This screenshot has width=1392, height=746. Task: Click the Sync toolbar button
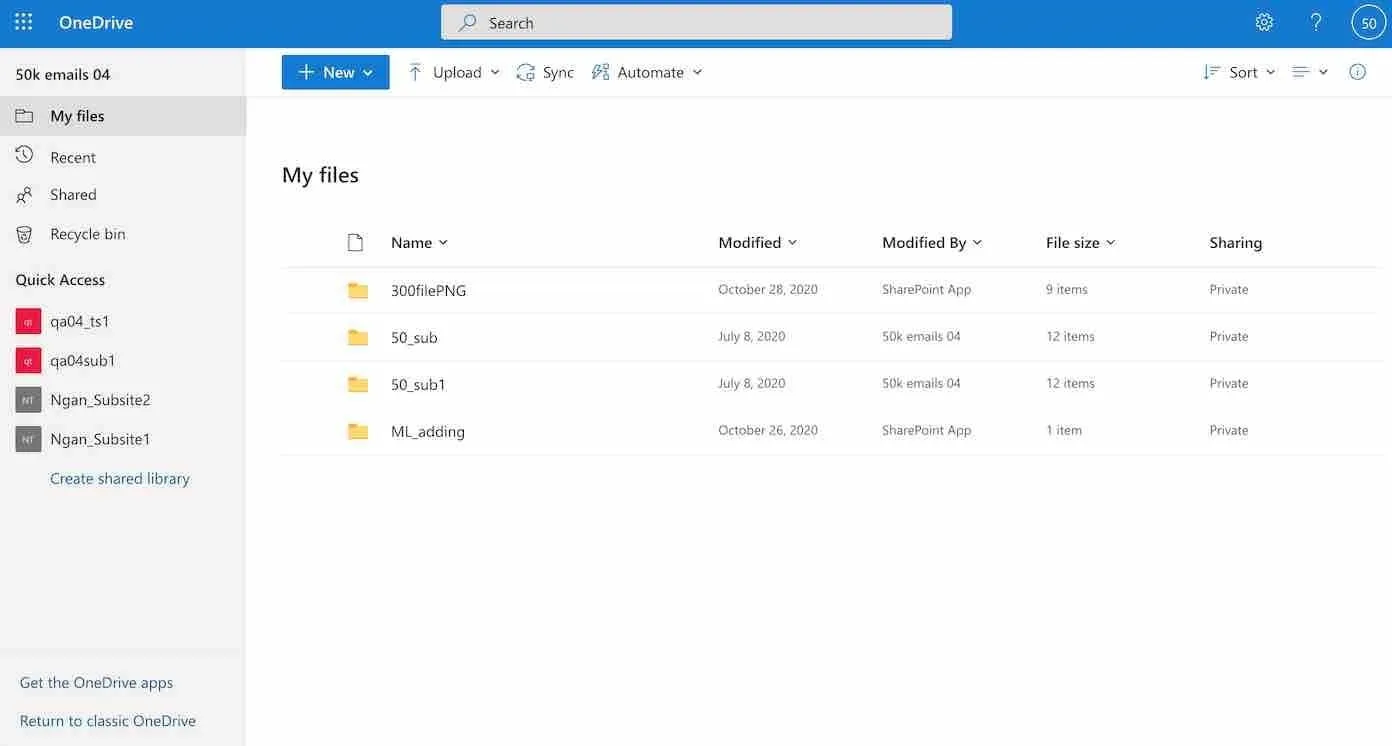[545, 72]
